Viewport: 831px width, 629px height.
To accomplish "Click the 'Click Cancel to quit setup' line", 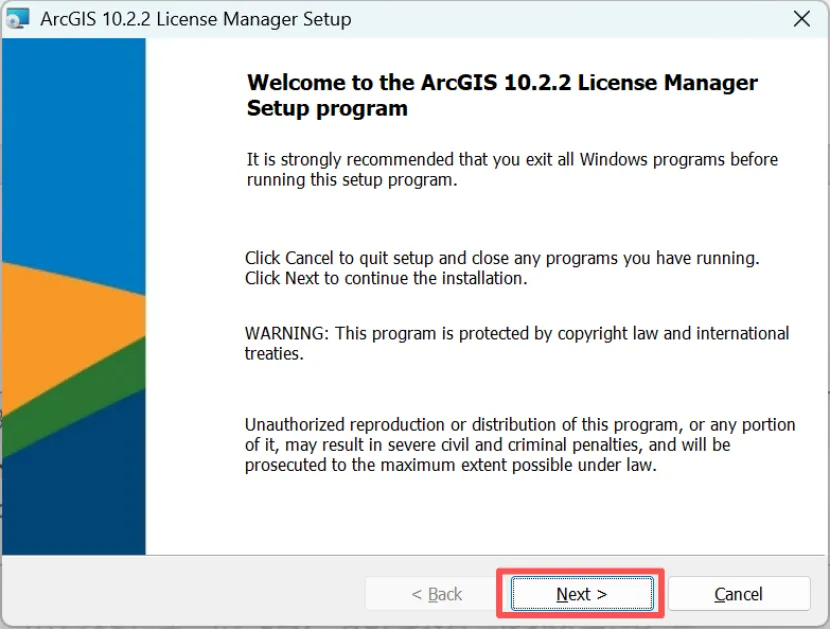I will [502, 258].
